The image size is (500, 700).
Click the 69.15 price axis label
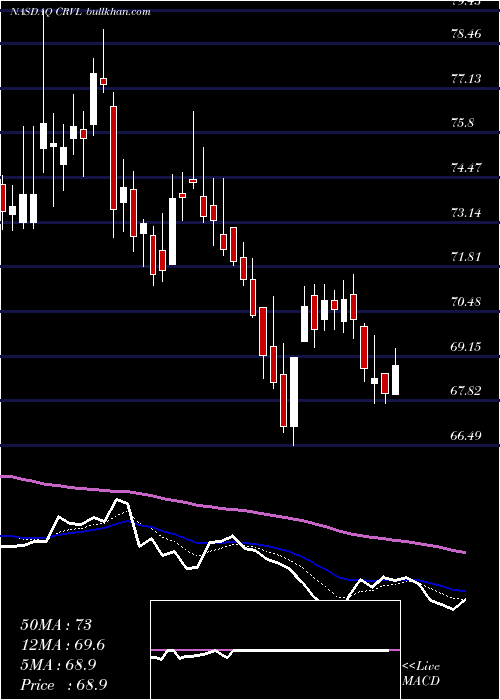[467, 346]
